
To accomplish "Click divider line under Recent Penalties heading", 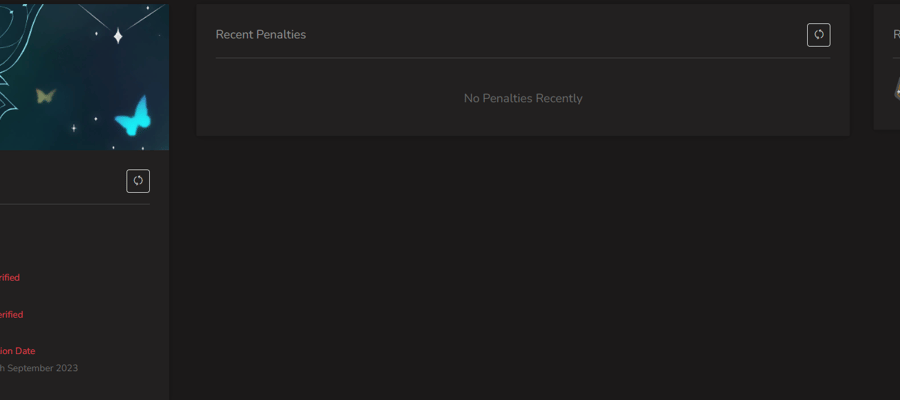I will pyautogui.click(x=523, y=57).
